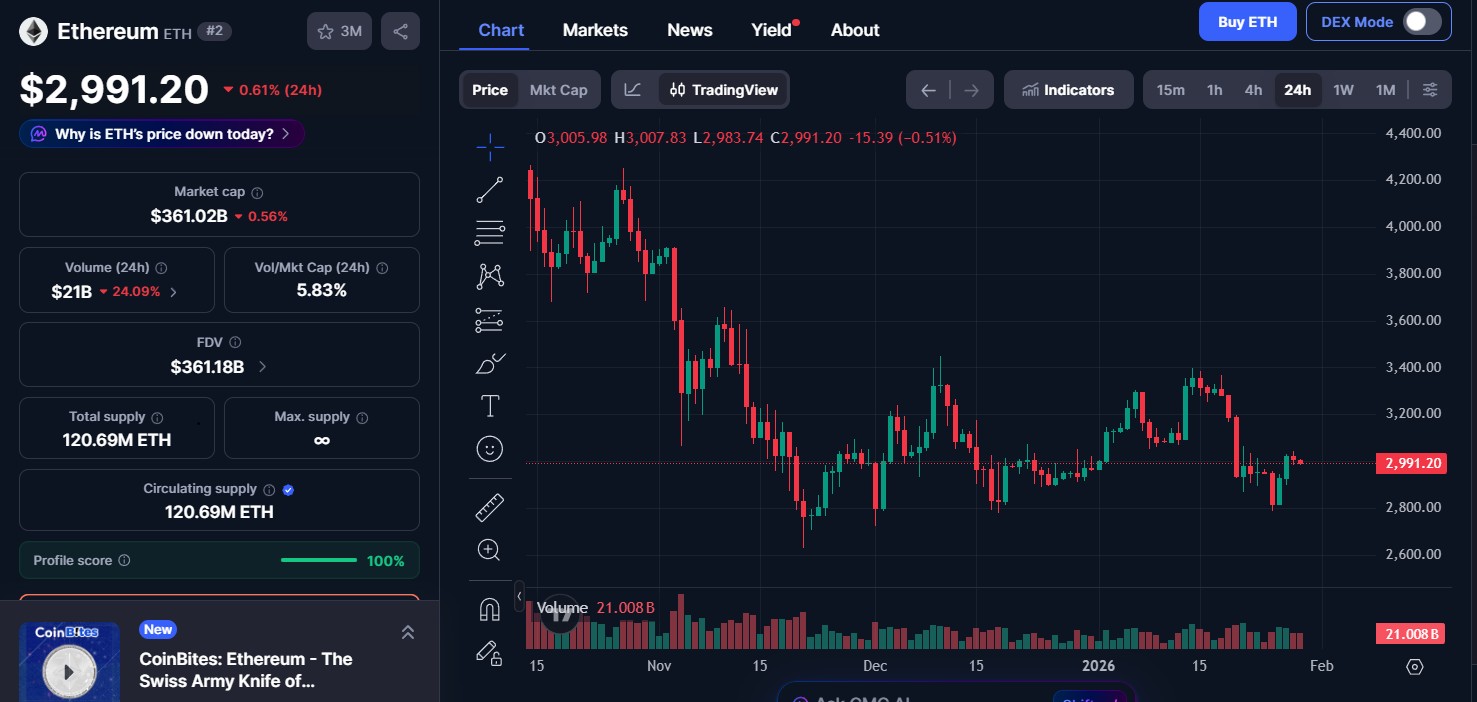The image size is (1477, 702).
Task: Open the Fibonacci retracement tool
Action: pyautogui.click(x=489, y=232)
